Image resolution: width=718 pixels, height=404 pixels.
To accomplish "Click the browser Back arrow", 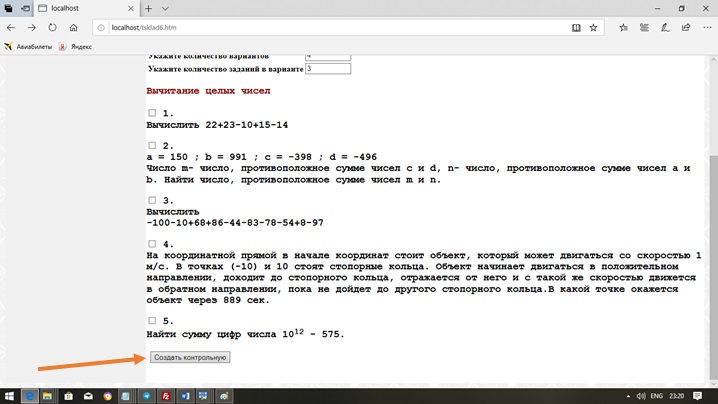I will [11, 28].
